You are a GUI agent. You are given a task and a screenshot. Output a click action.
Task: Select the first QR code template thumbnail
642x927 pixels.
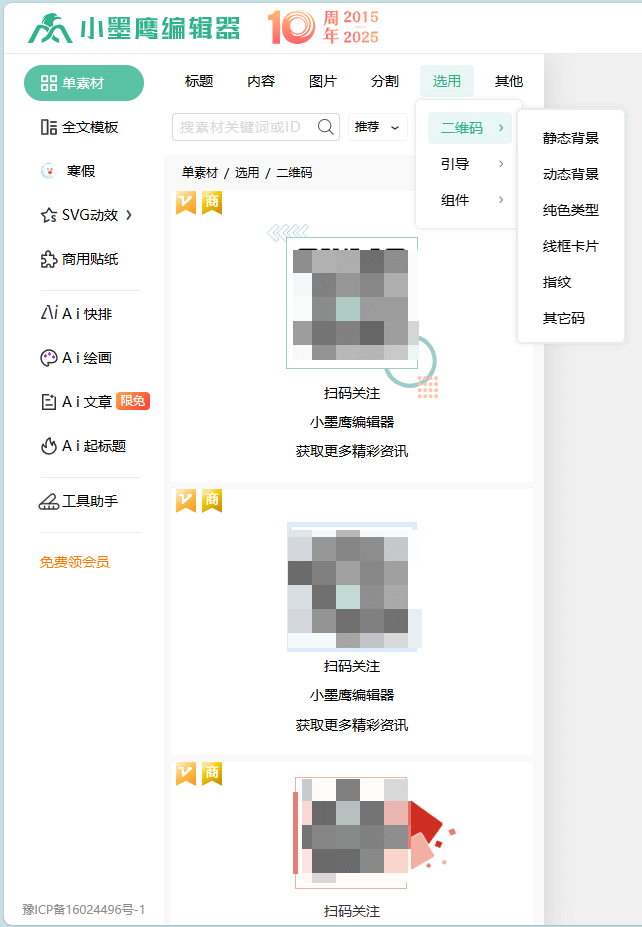click(x=352, y=303)
